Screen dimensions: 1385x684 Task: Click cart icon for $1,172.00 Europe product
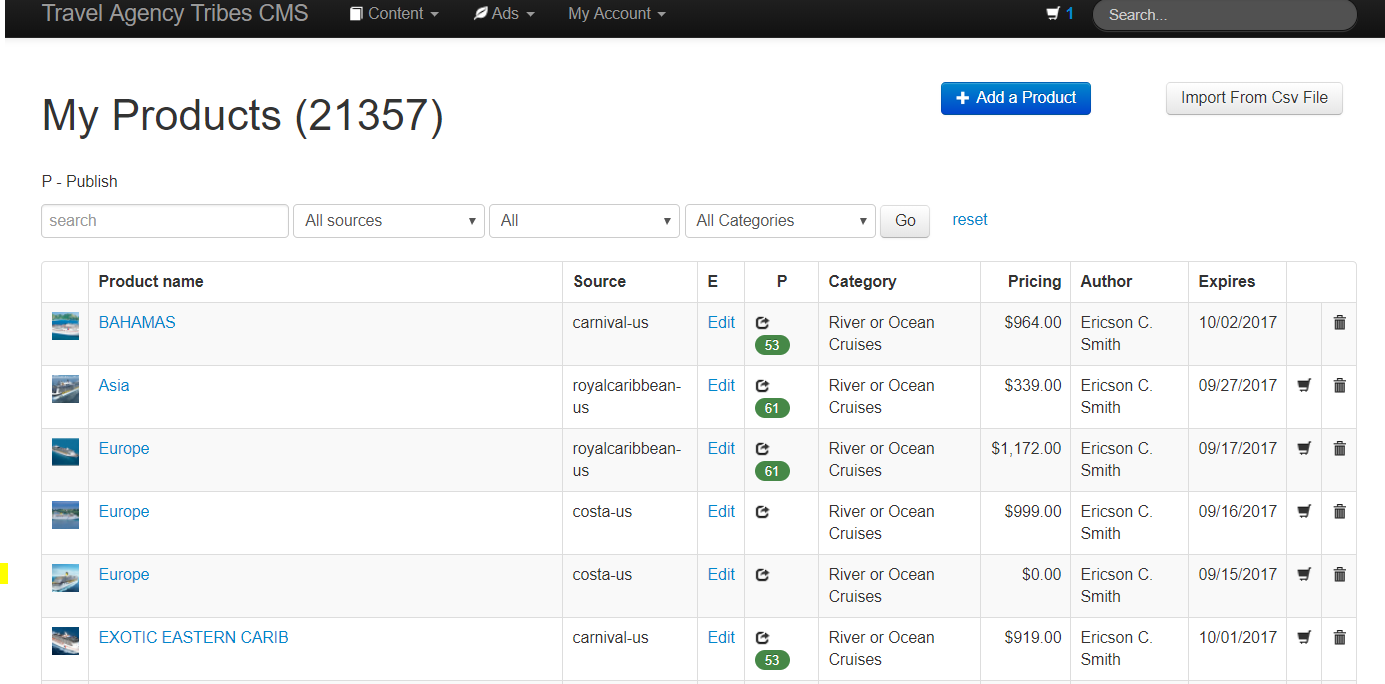[1304, 449]
